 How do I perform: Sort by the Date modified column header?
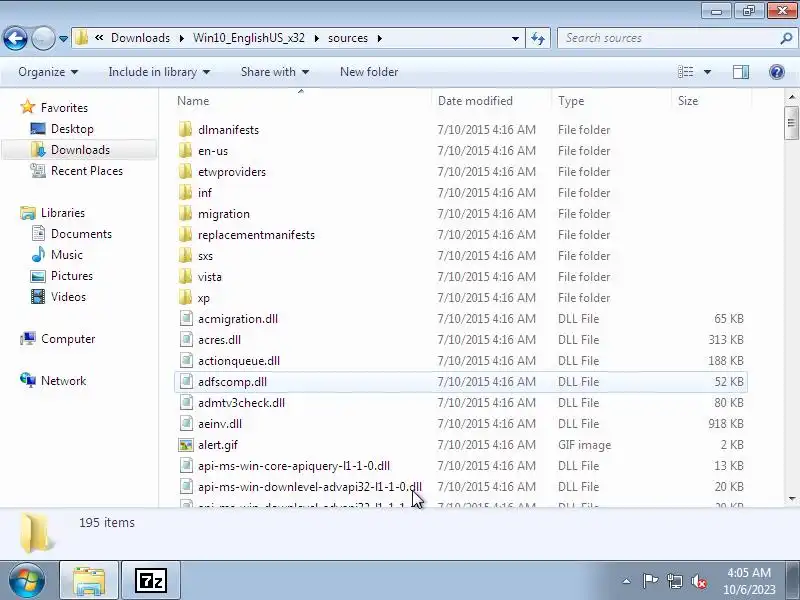[x=475, y=101]
